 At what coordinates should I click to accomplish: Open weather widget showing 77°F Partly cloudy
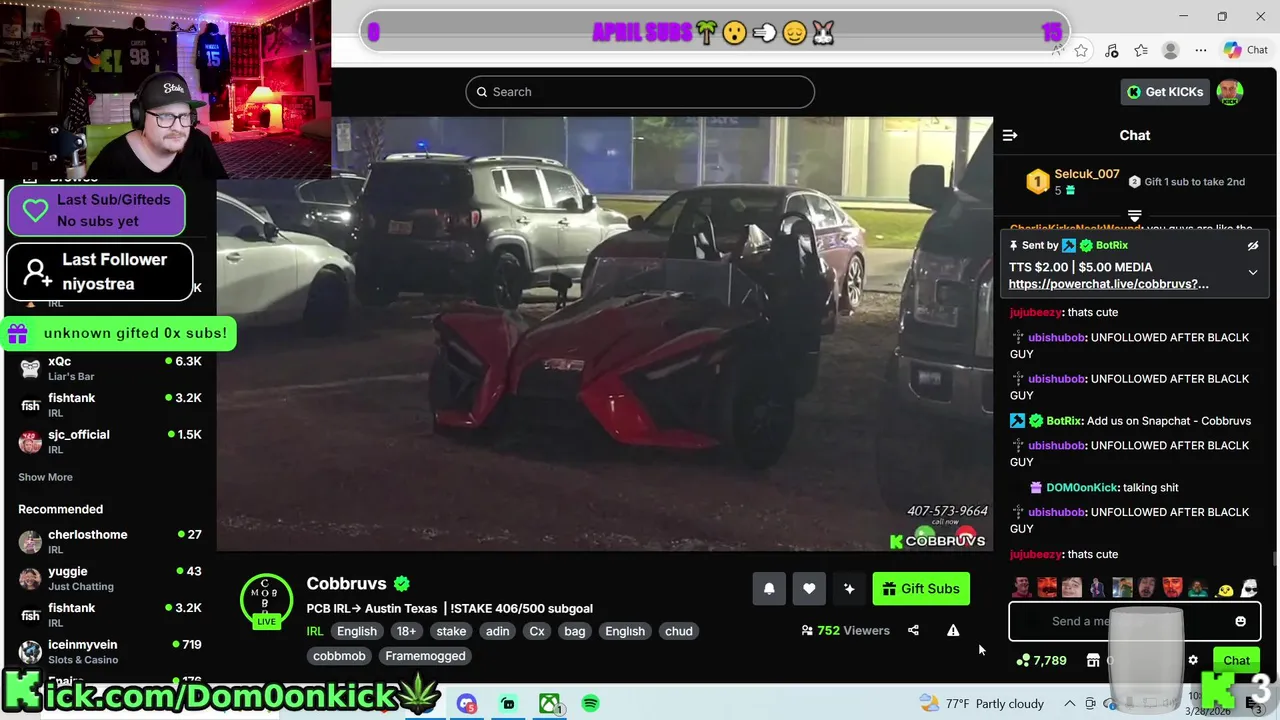click(x=981, y=704)
